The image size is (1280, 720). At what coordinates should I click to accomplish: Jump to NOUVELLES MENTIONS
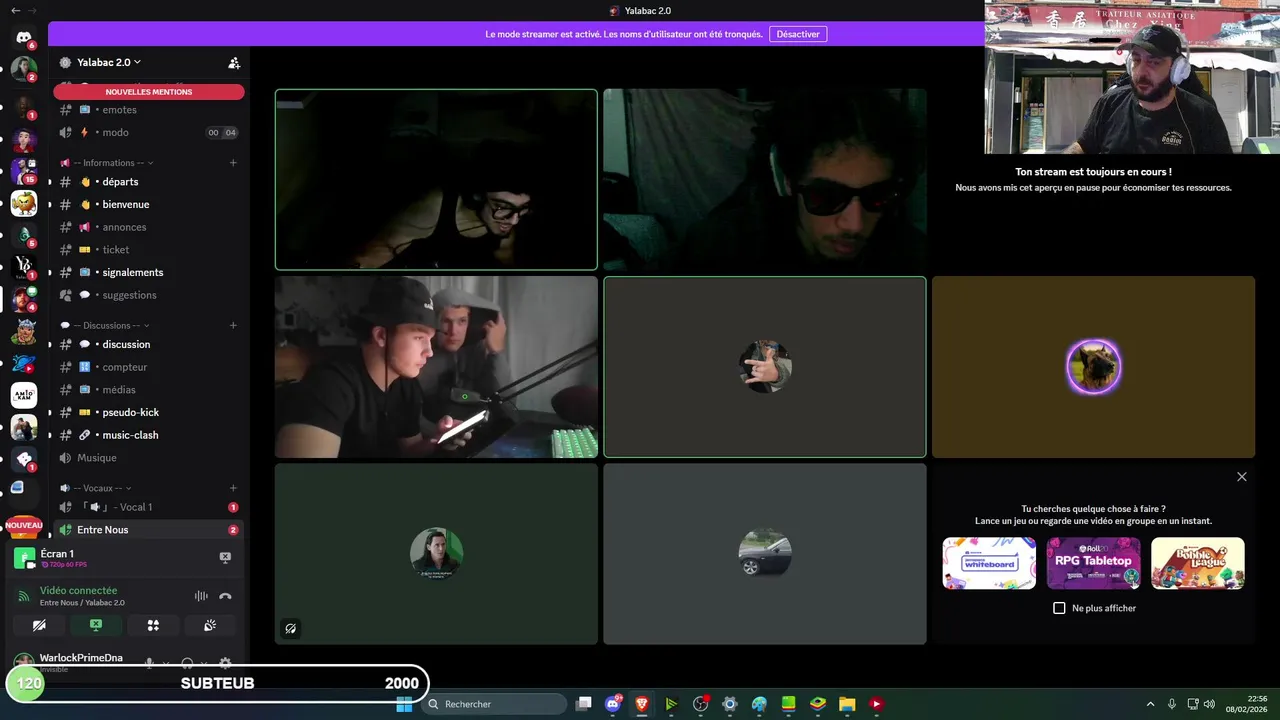pyautogui.click(x=149, y=92)
